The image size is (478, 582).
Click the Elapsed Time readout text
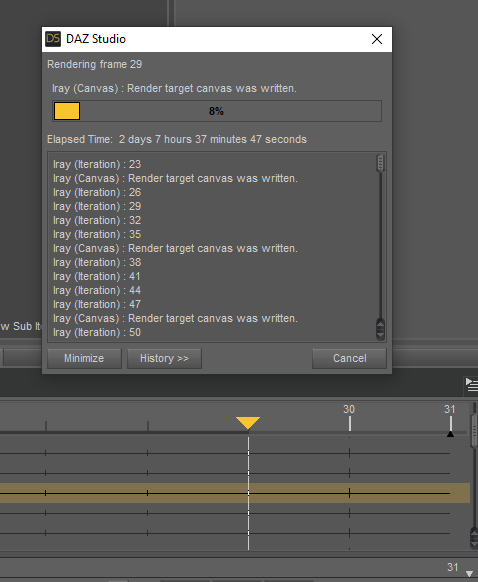pyautogui.click(x=177, y=139)
